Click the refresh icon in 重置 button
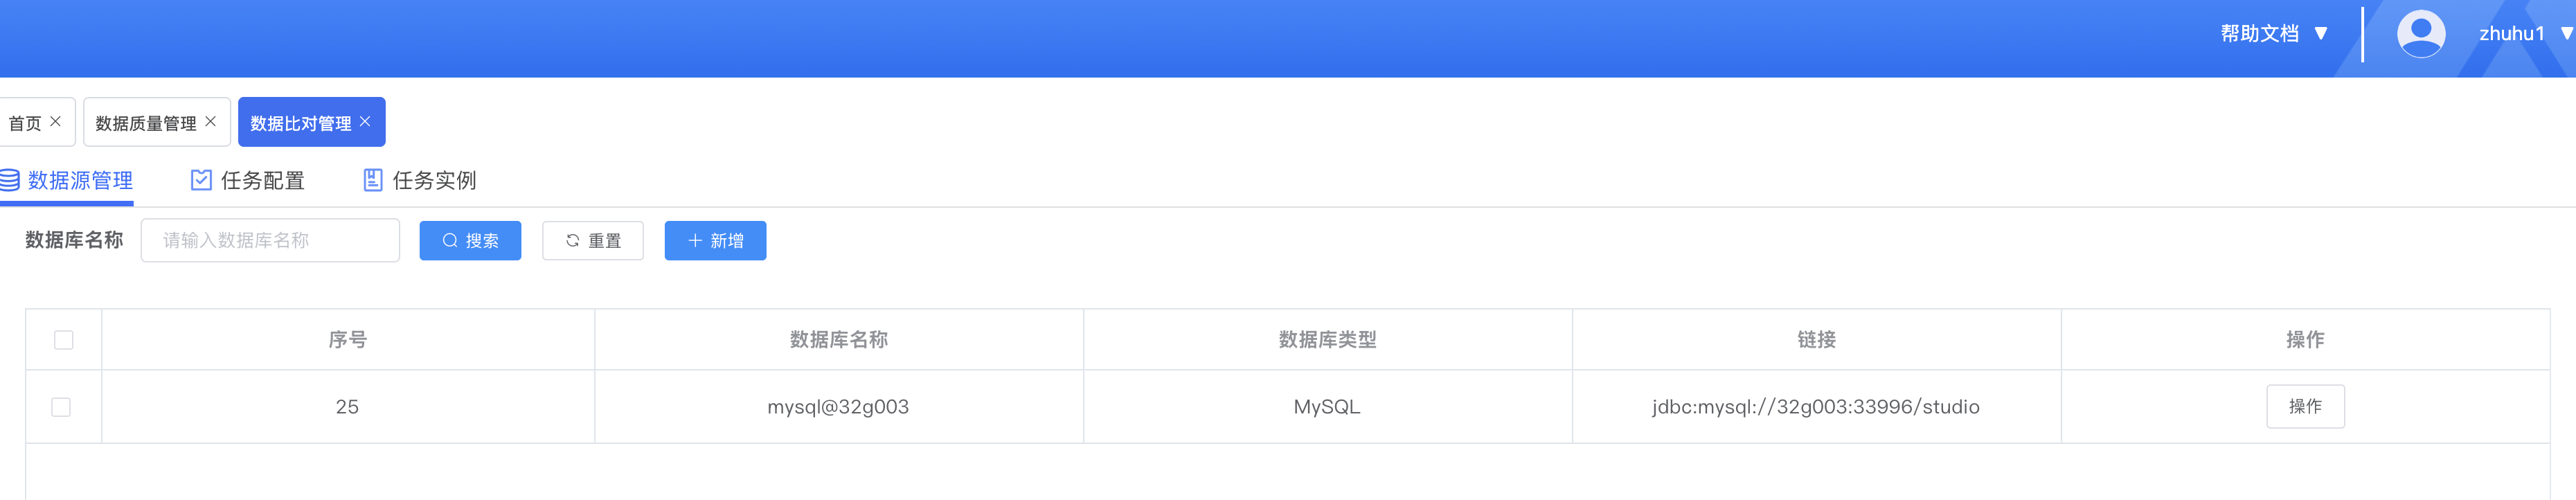2576x500 pixels. pos(573,241)
